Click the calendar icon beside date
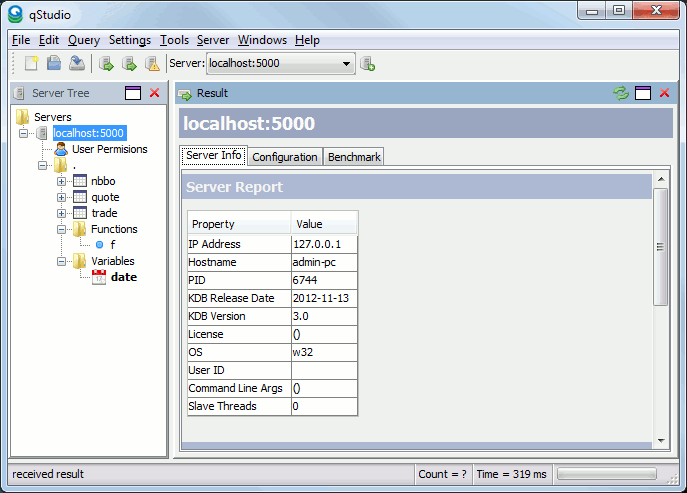687x493 pixels. coord(99,277)
